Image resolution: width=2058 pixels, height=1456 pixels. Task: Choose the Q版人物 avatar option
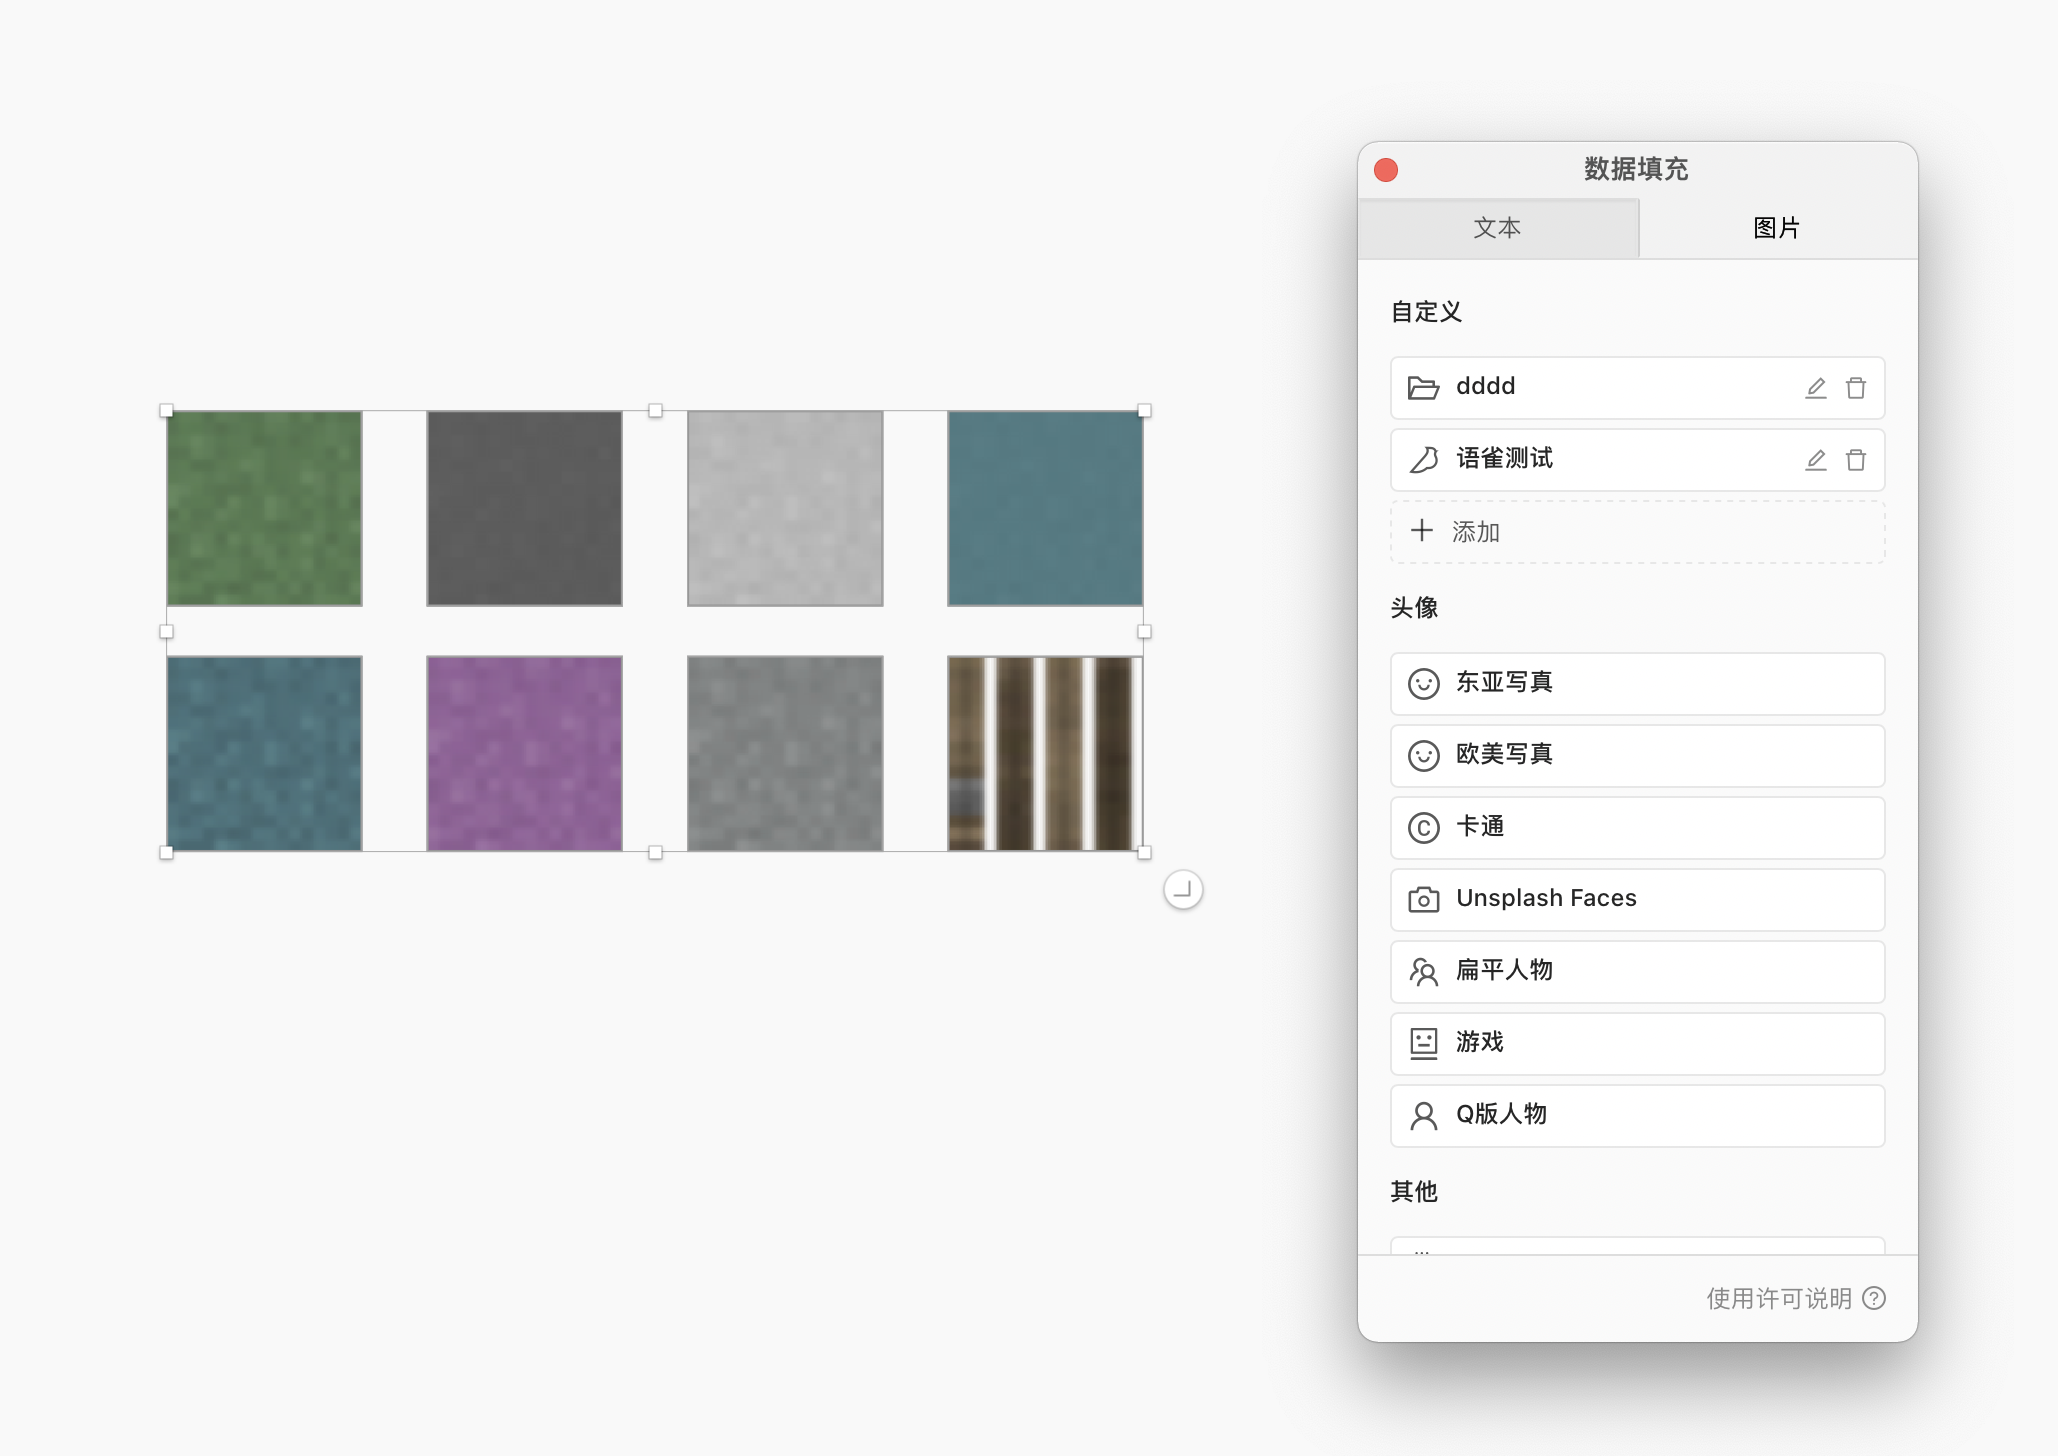1637,1115
